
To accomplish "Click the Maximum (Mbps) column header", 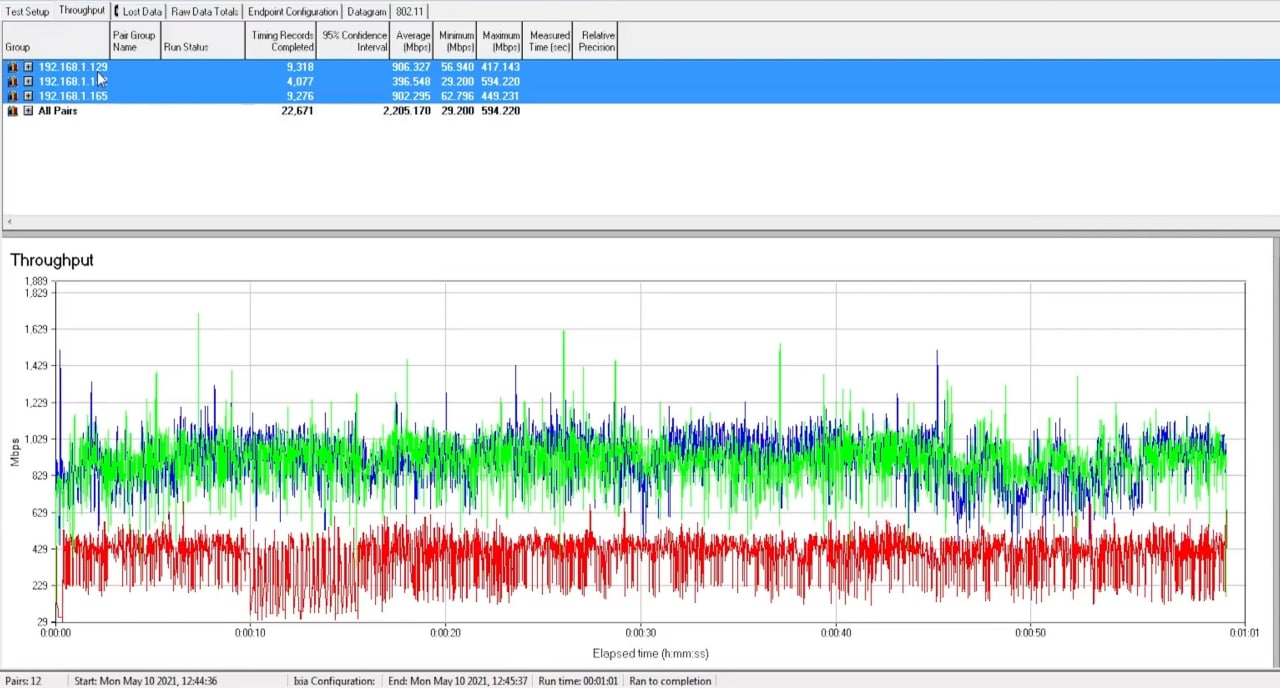I will pyautogui.click(x=500, y=41).
